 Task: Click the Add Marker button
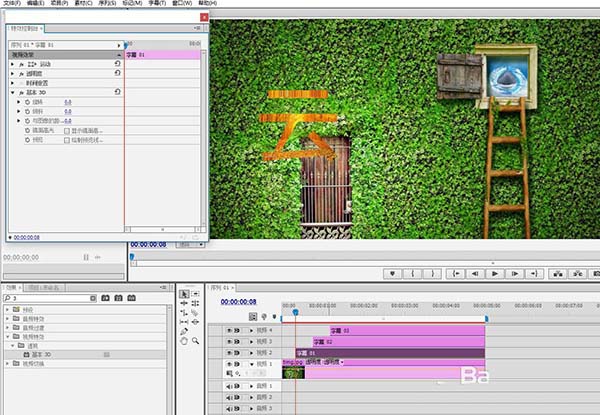[393, 273]
